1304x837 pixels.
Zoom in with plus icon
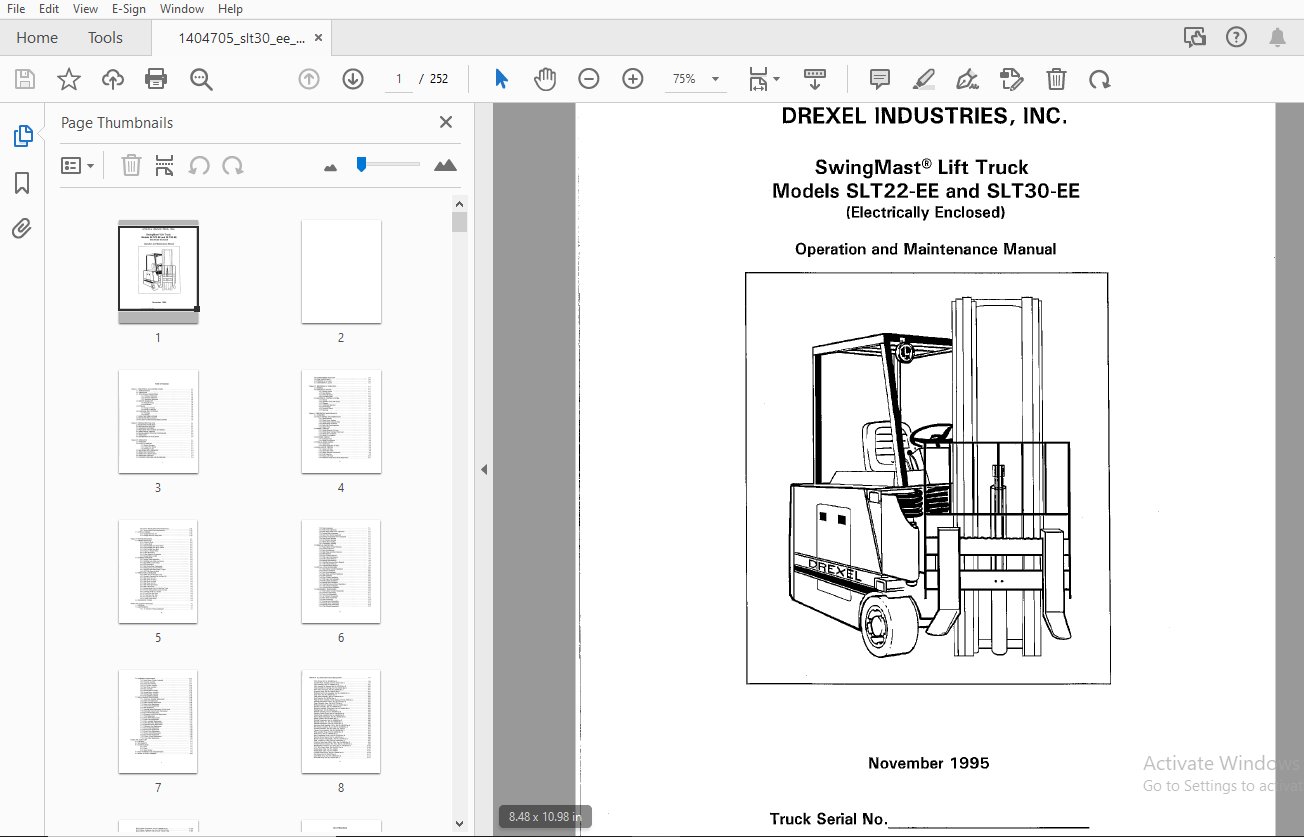pyautogui.click(x=633, y=79)
